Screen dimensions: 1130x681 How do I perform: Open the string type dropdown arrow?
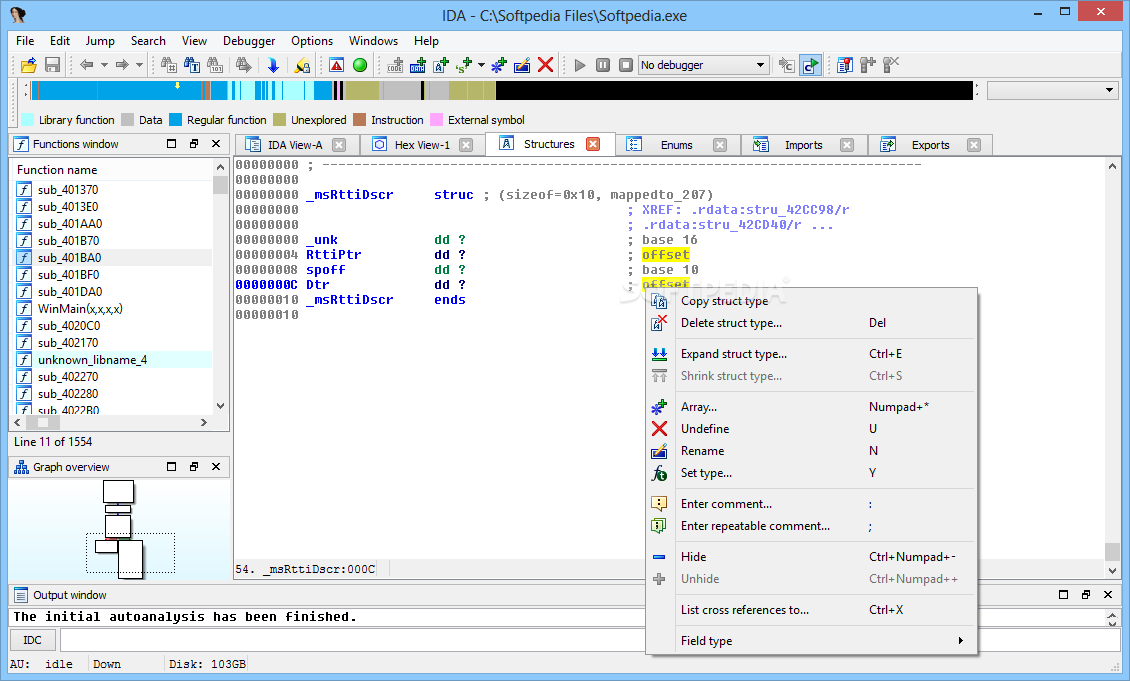[481, 65]
